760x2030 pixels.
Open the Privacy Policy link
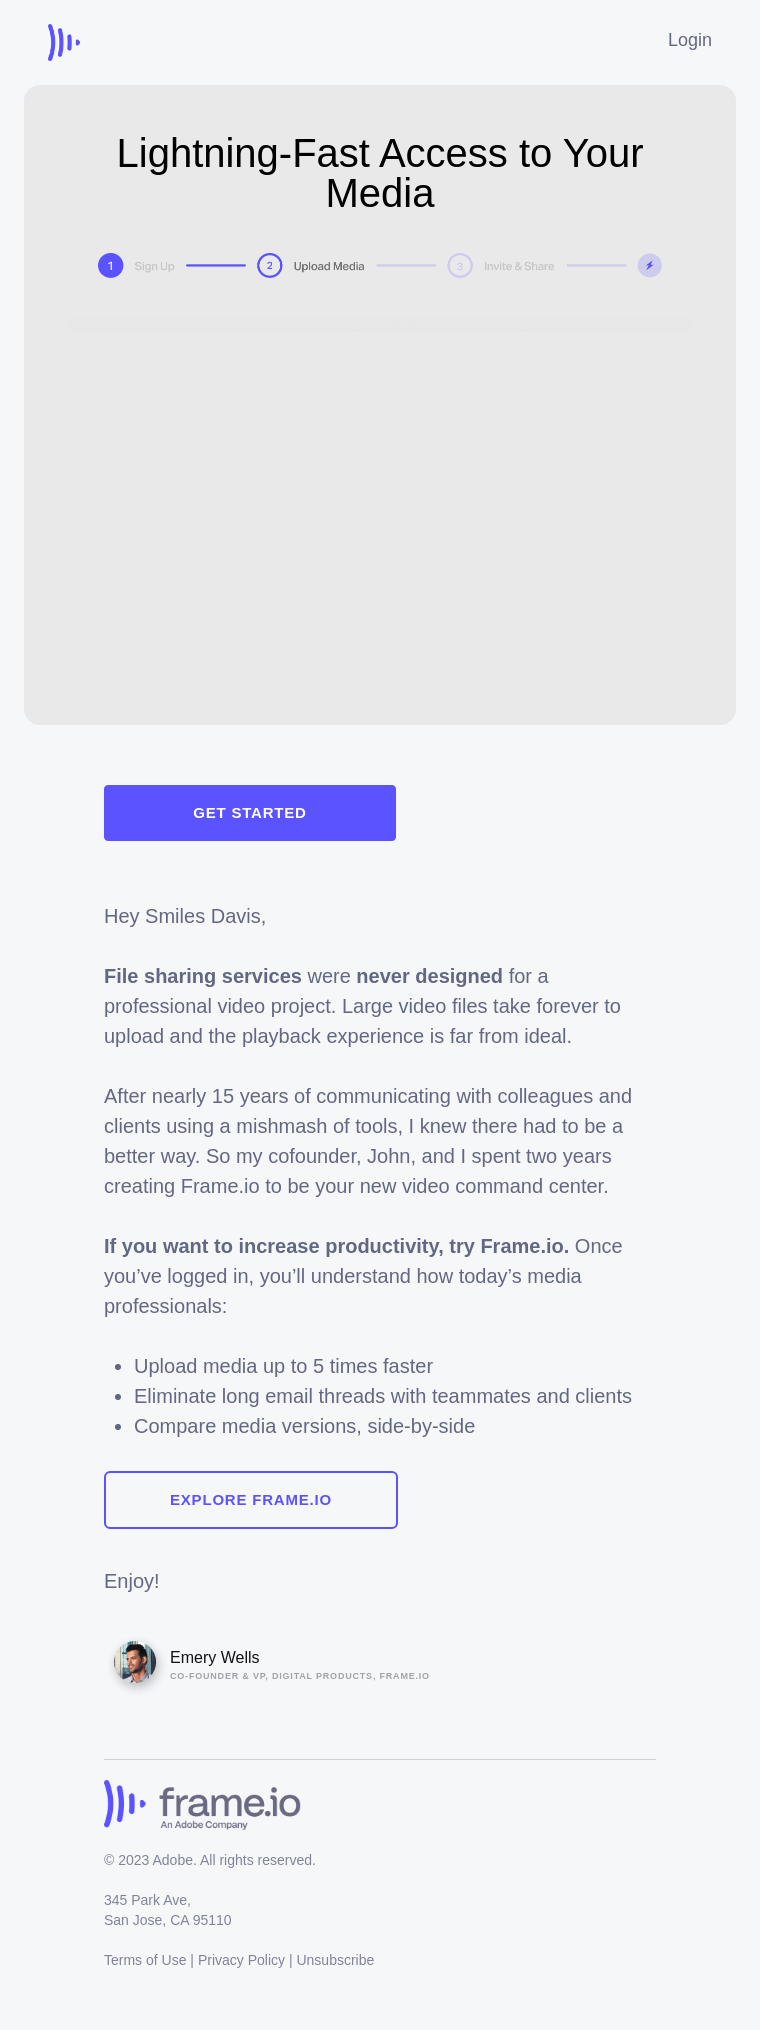pyautogui.click(x=241, y=1960)
